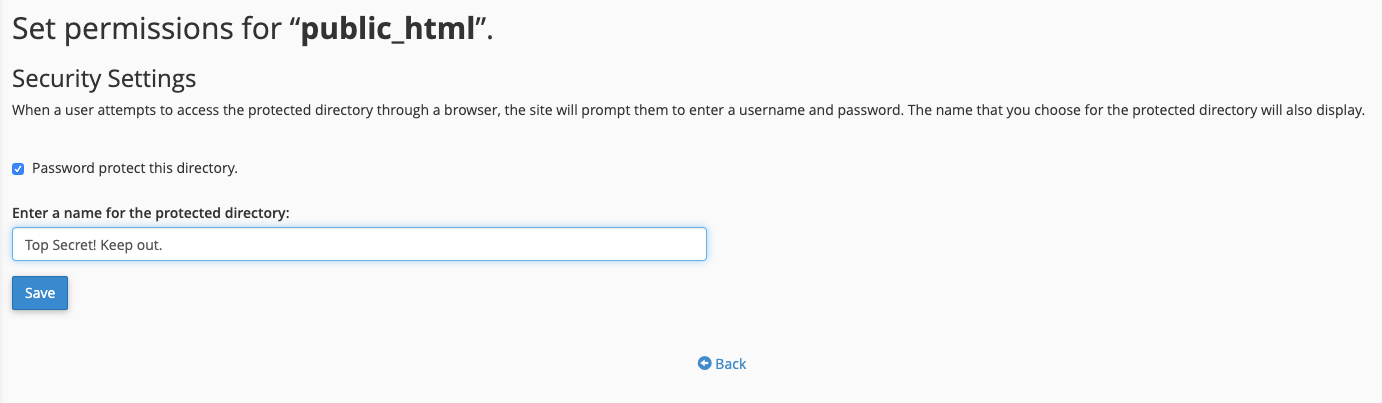Focus the protected directory name input field
The image size is (1382, 403).
click(x=359, y=244)
